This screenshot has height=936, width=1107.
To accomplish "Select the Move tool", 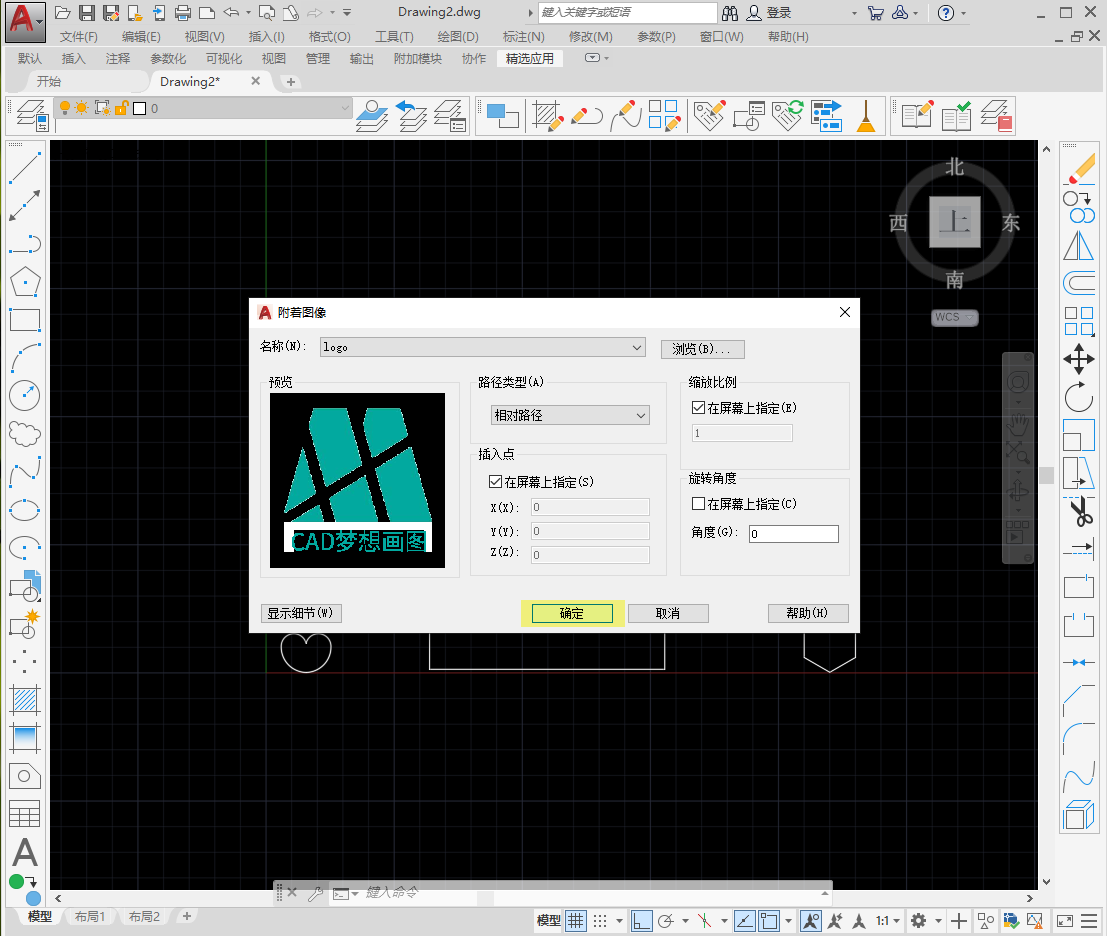I will (1079, 359).
